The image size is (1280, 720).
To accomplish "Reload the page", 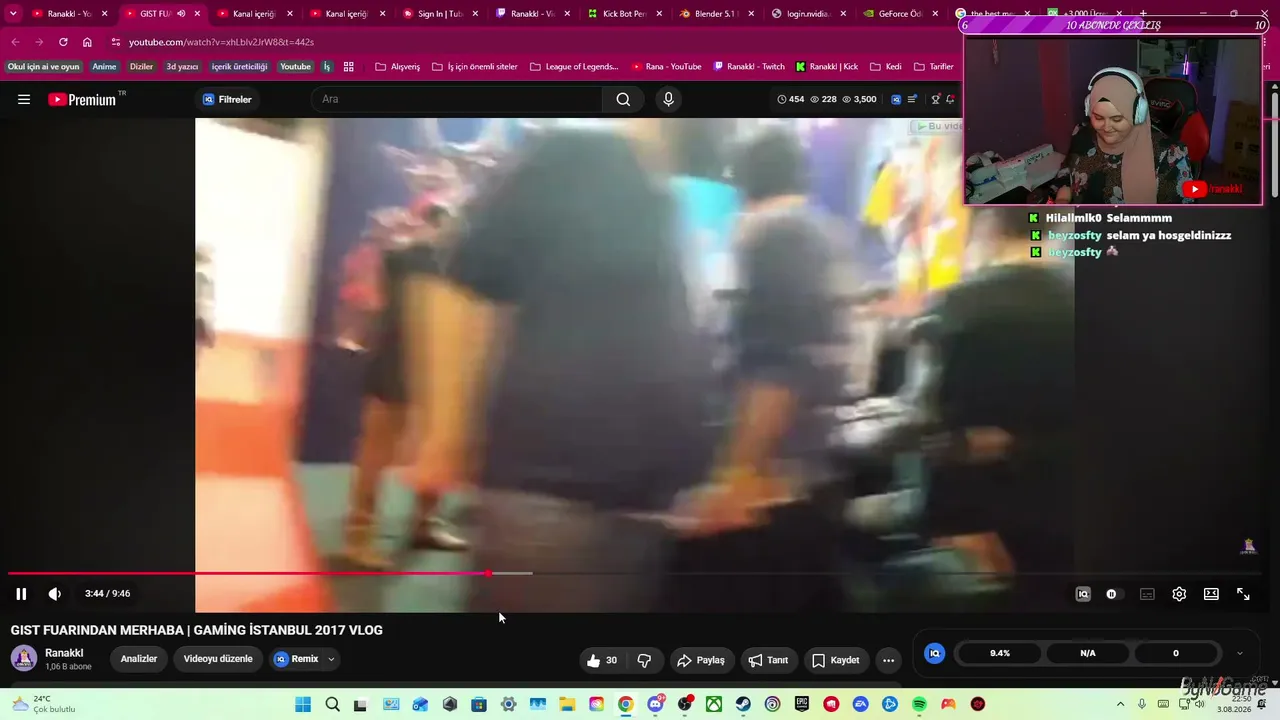I will 63,42.
